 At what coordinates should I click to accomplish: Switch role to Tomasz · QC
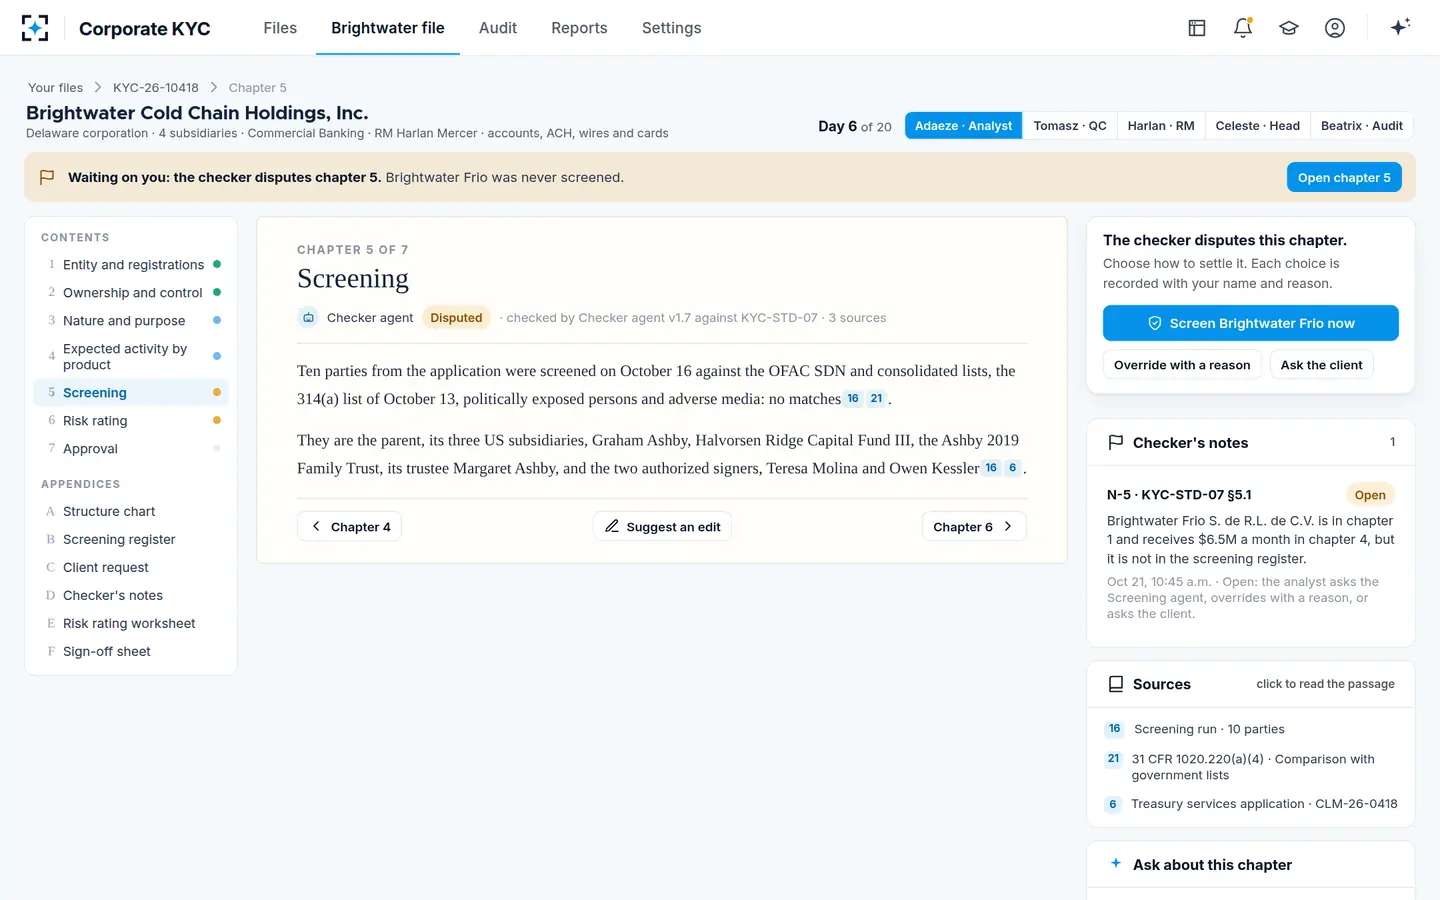point(1070,126)
